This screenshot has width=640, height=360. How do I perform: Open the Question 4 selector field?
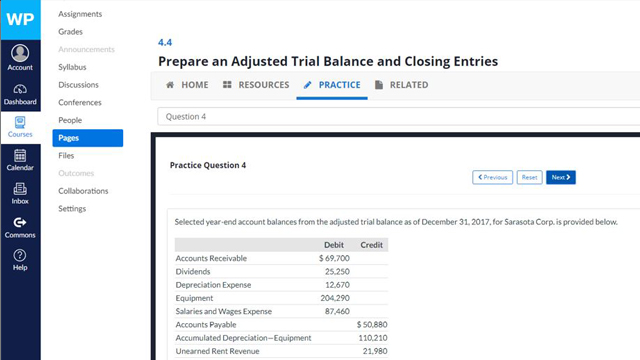(398, 117)
